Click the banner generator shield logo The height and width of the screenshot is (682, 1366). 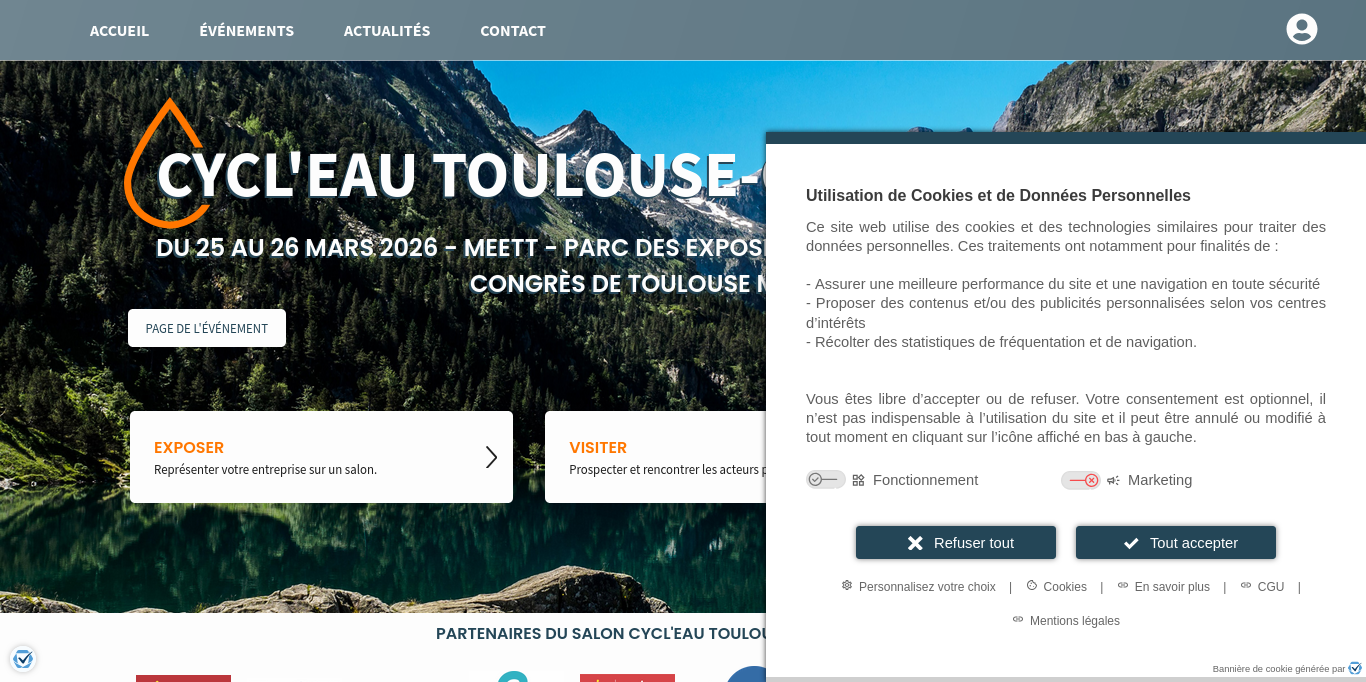coord(1355,668)
